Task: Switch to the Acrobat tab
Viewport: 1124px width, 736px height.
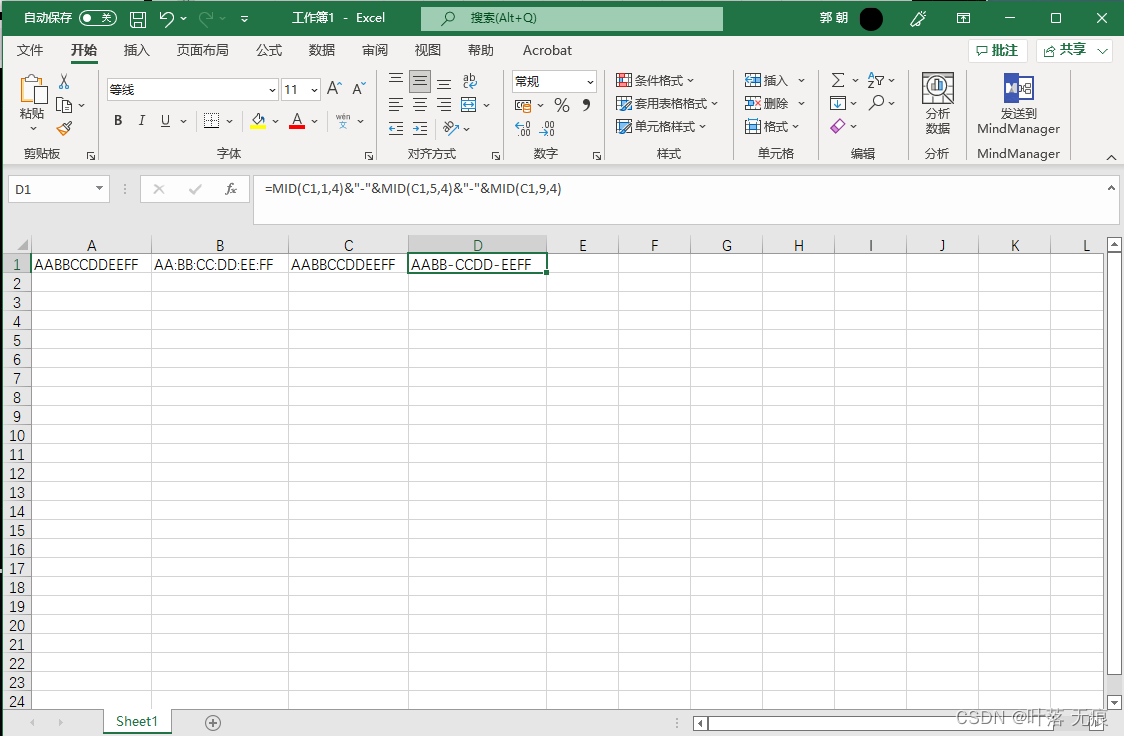Action: point(547,50)
